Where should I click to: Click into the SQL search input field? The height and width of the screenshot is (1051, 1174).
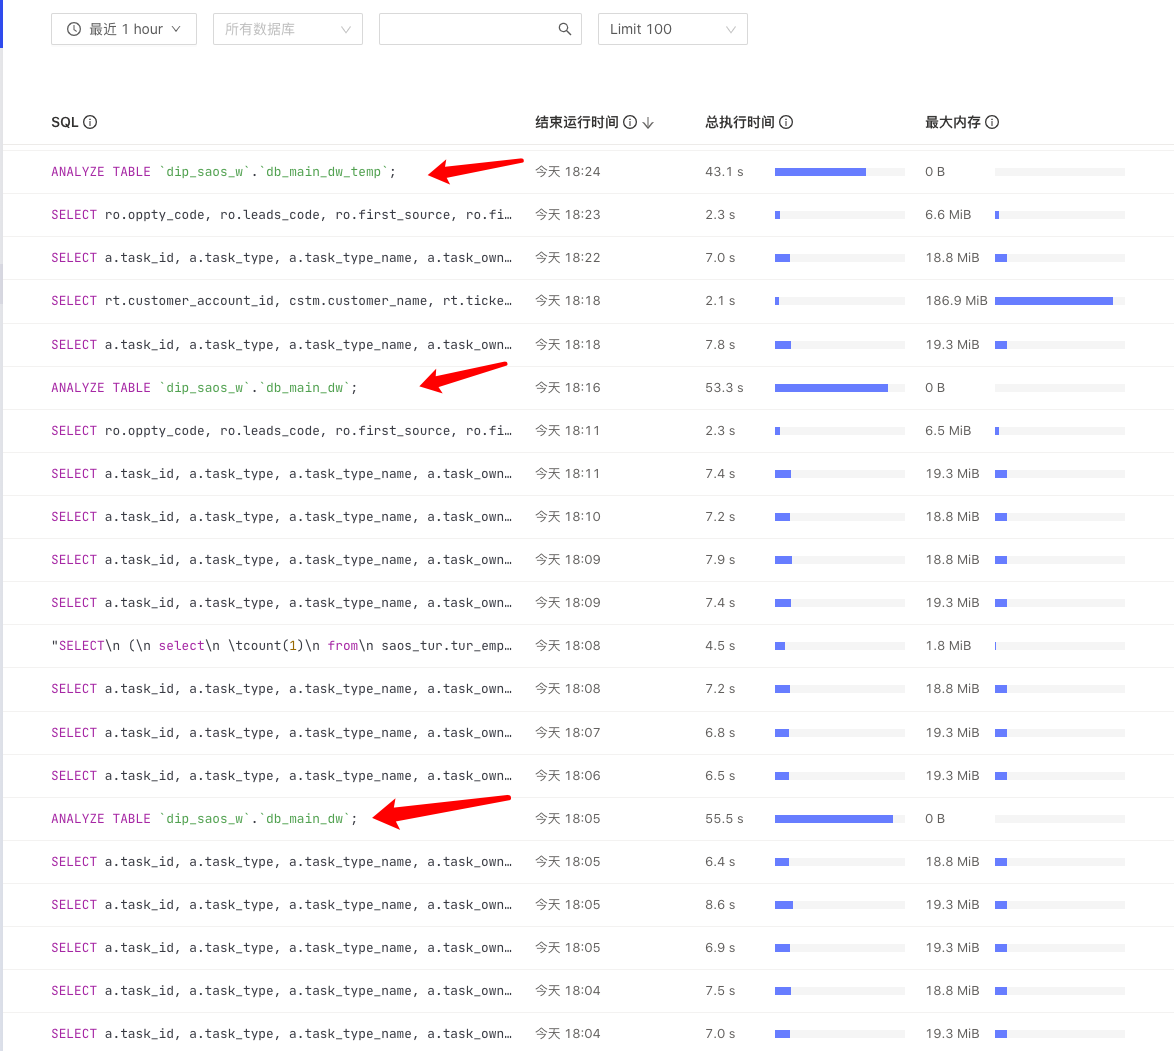(466, 29)
